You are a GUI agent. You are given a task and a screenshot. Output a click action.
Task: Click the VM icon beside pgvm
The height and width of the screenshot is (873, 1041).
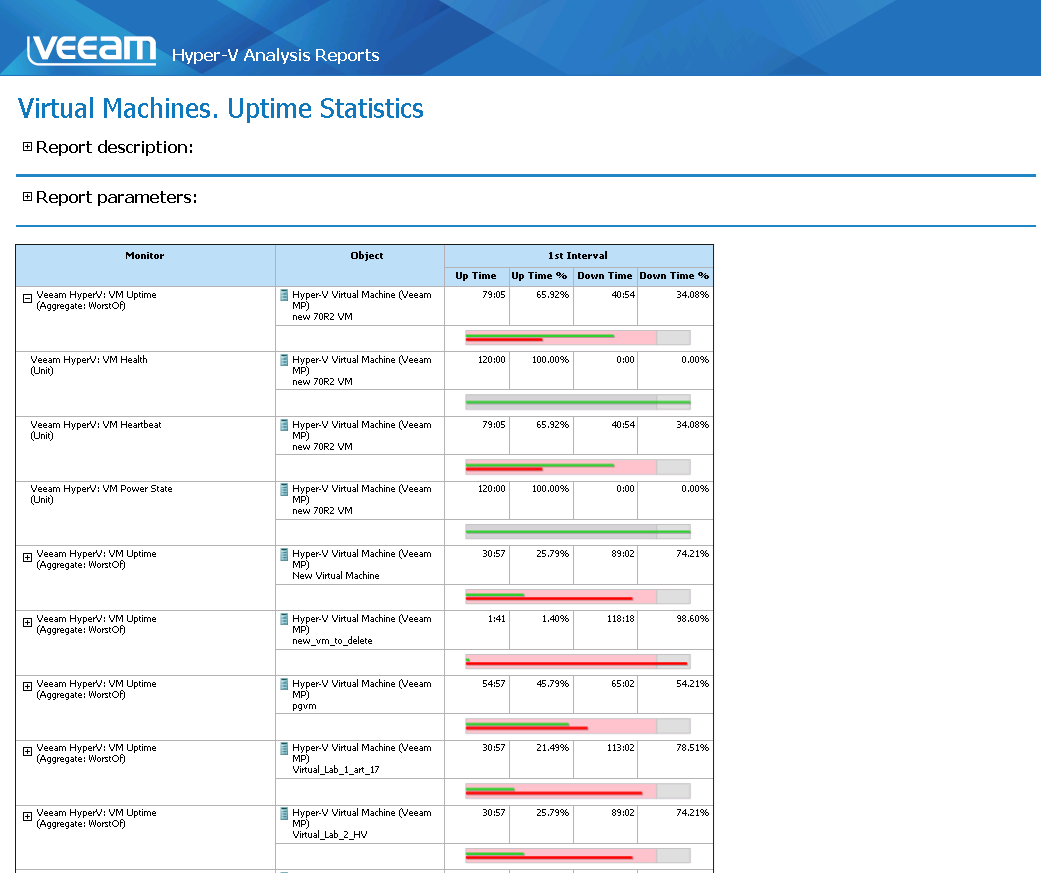pyautogui.click(x=284, y=684)
